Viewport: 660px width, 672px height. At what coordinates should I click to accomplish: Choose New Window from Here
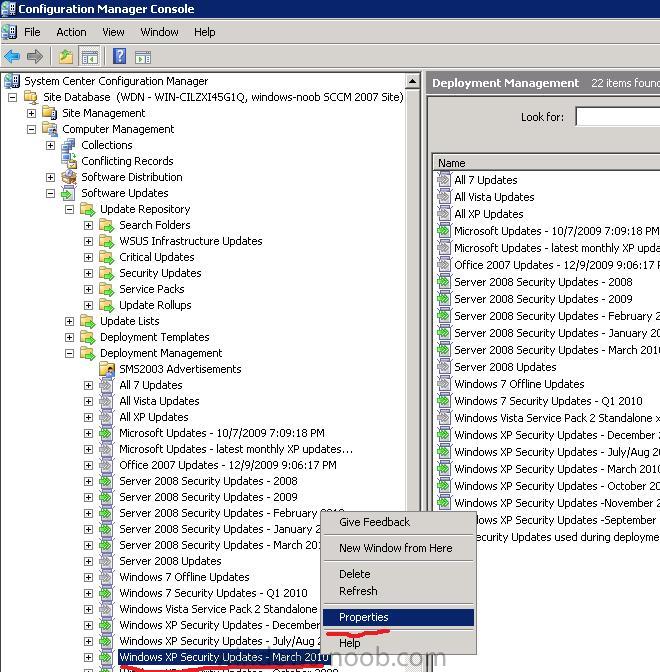tap(398, 548)
